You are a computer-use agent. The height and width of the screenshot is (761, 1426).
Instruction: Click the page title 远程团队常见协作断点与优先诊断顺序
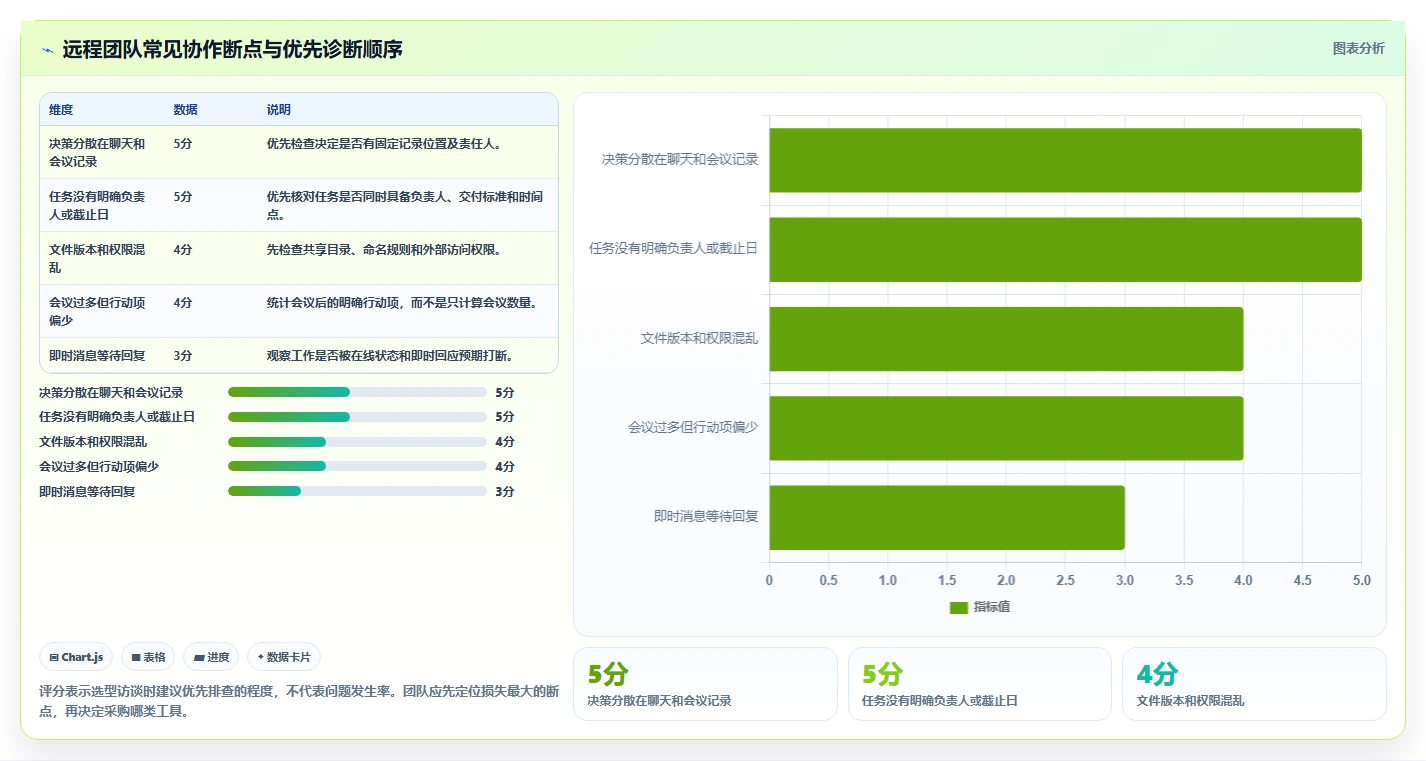232,49
